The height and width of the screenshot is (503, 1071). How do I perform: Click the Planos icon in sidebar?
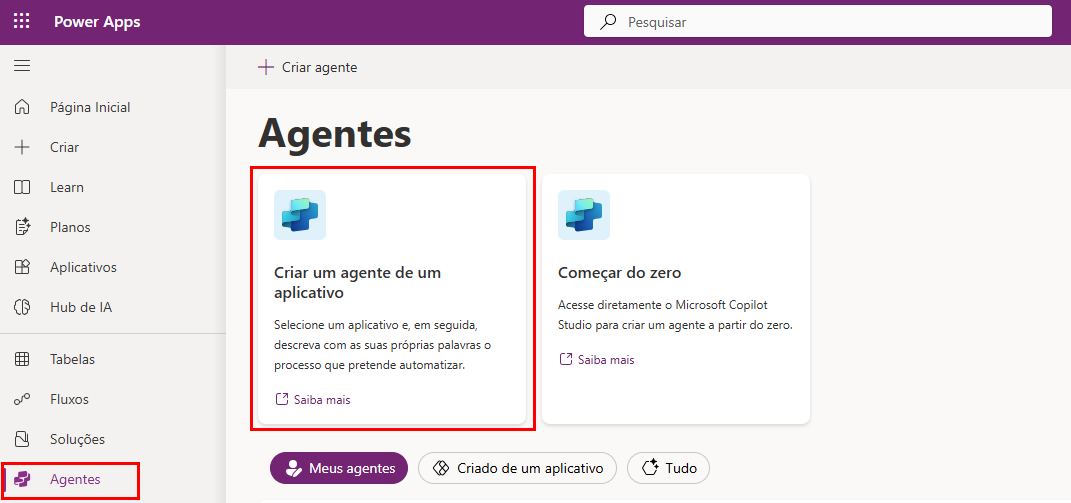point(22,227)
